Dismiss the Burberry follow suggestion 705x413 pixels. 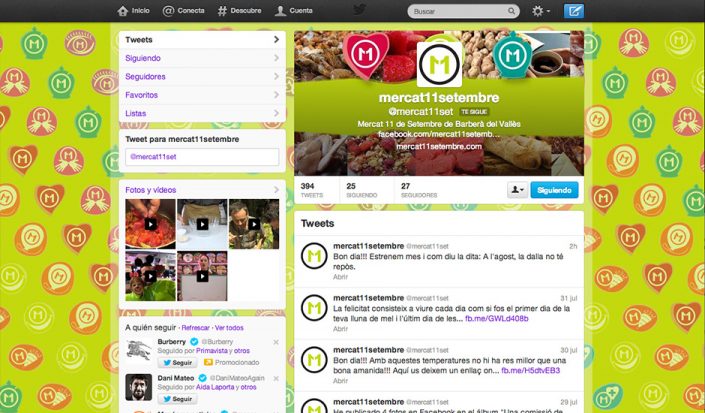coord(276,342)
